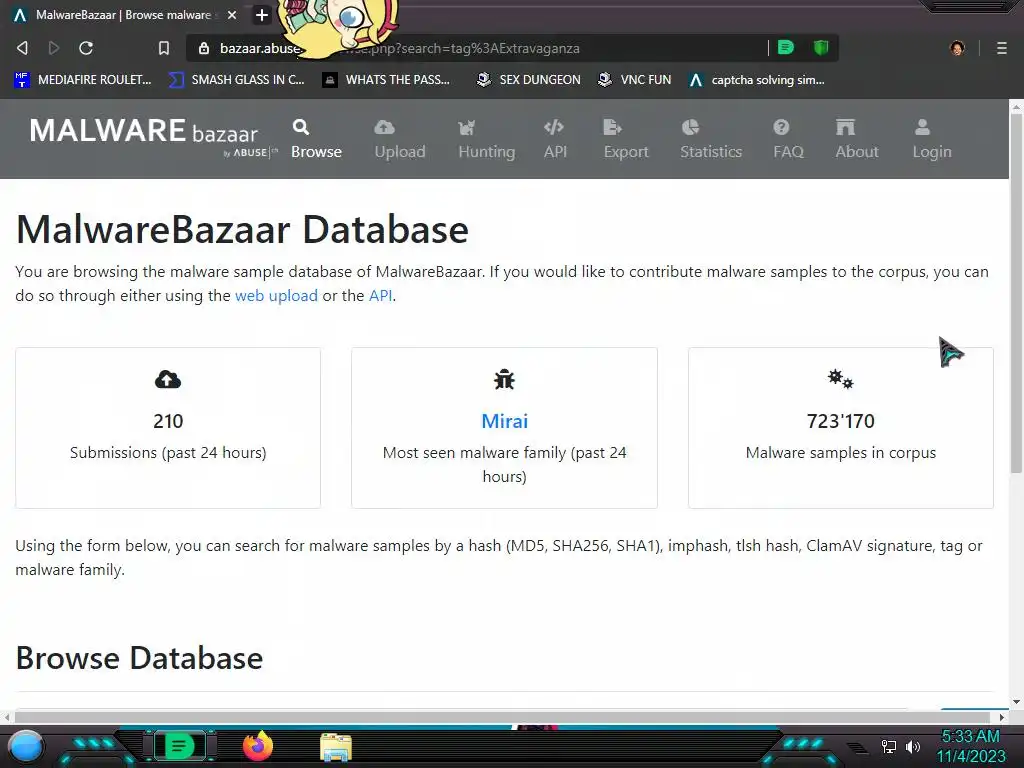Open the captcha solving sim... bookmark
This screenshot has height=768, width=1024.
[756, 80]
